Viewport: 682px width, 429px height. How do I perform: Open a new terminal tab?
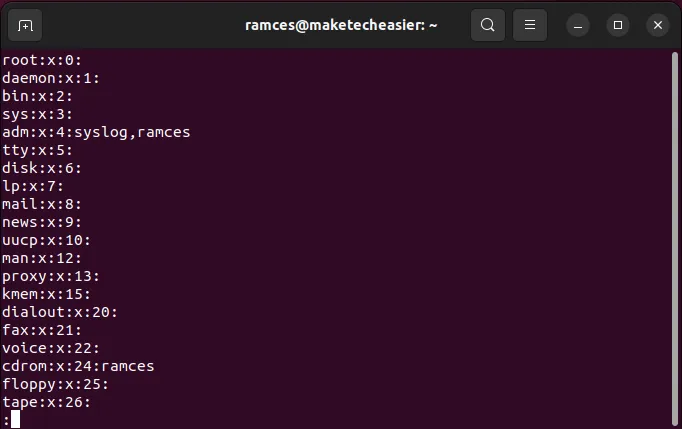pyautogui.click(x=25, y=25)
